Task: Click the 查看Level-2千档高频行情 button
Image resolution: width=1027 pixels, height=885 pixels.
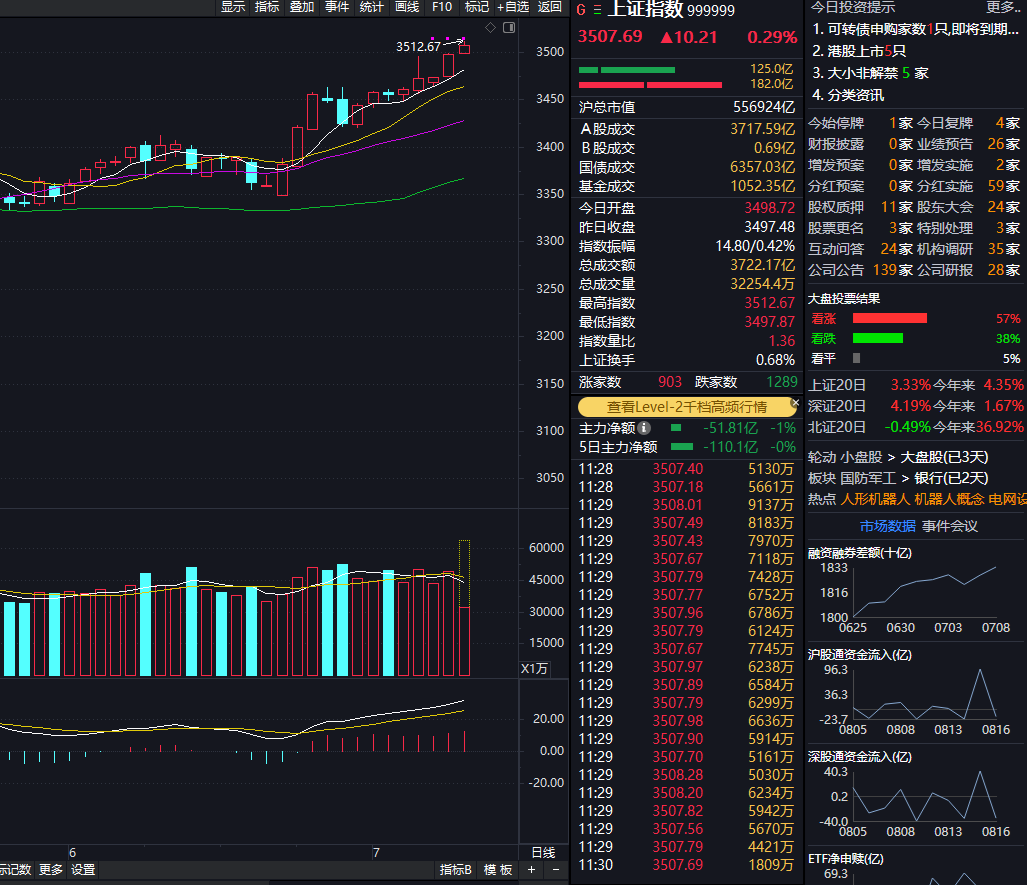Action: (x=686, y=407)
